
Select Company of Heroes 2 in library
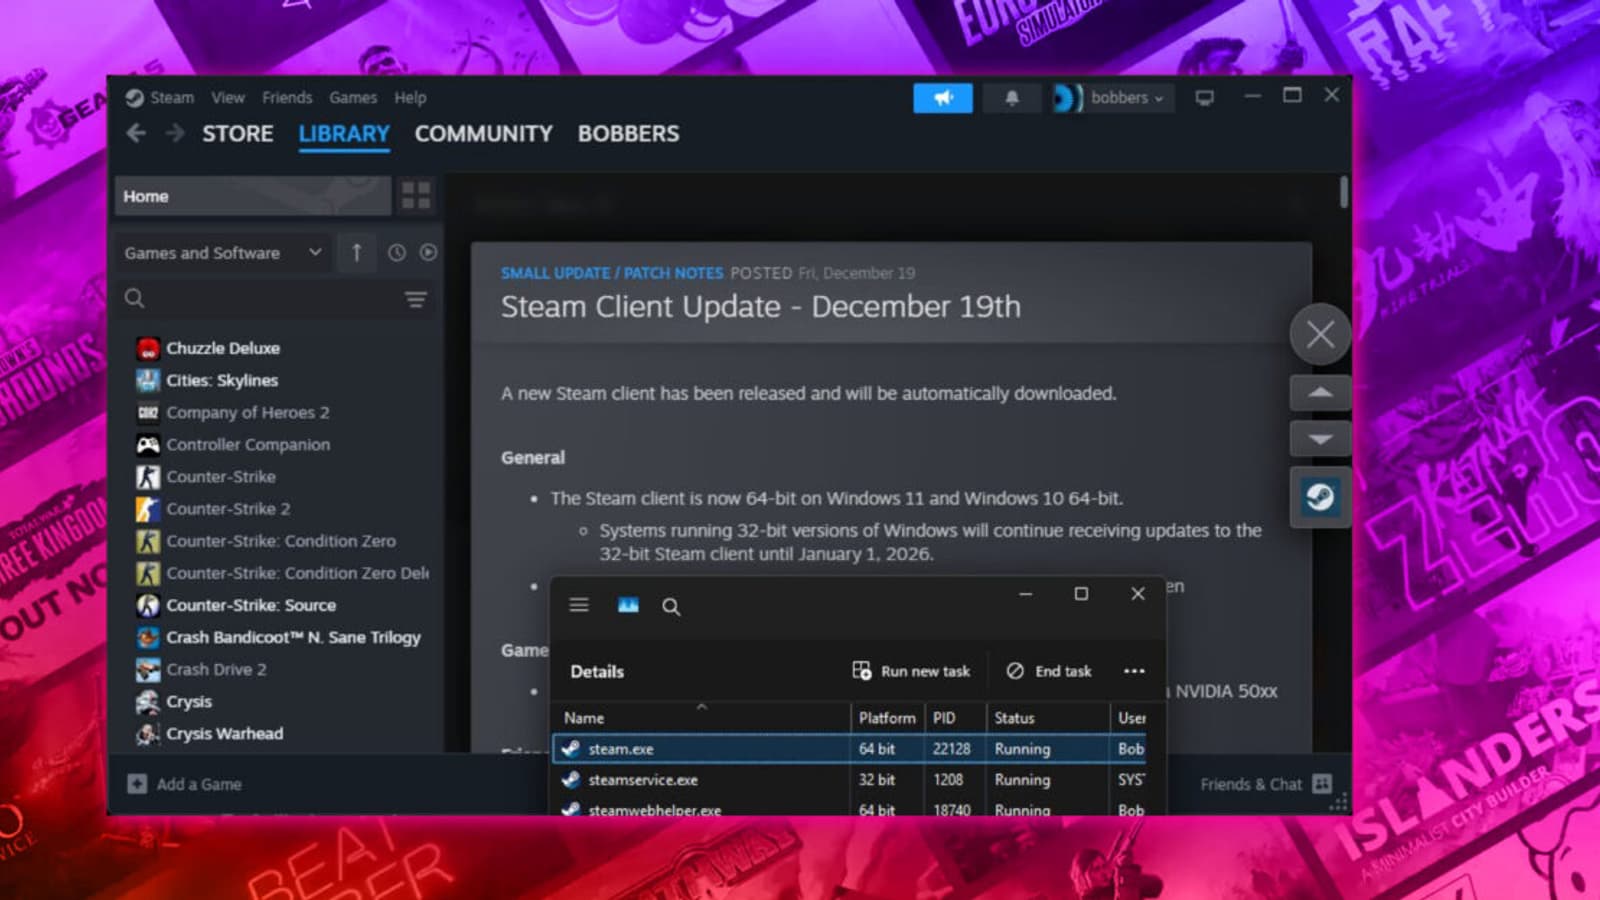[247, 412]
